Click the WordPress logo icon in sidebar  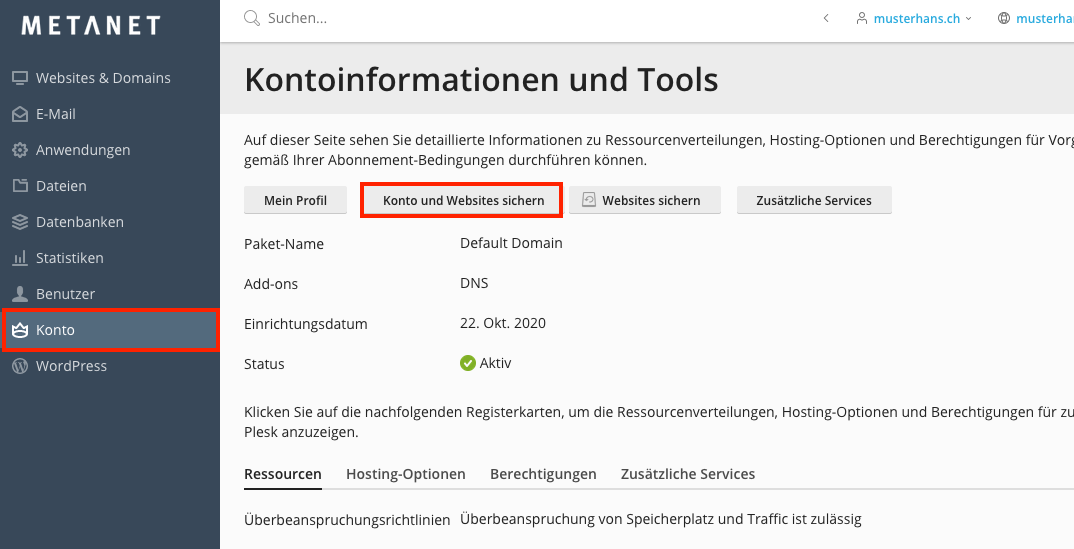(x=19, y=366)
